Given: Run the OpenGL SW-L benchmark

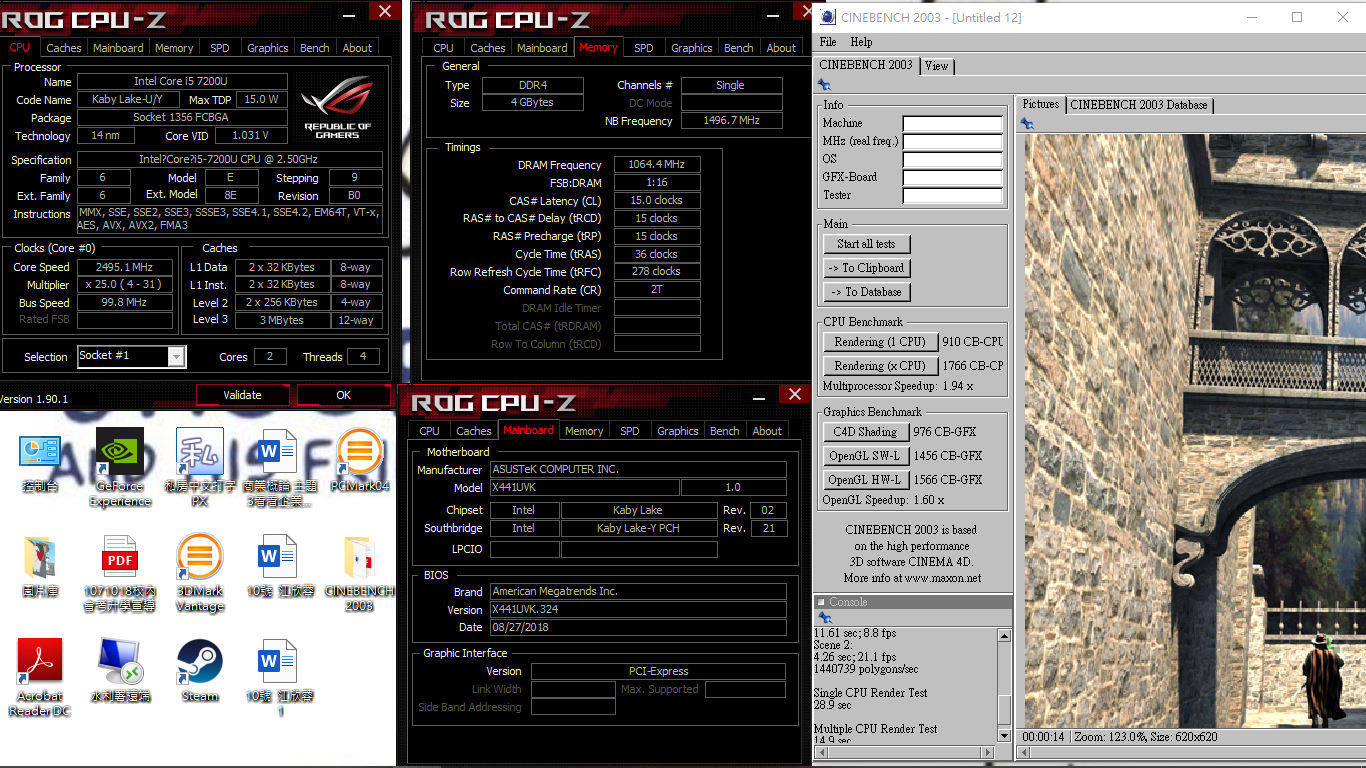Looking at the screenshot, I should click(x=865, y=456).
